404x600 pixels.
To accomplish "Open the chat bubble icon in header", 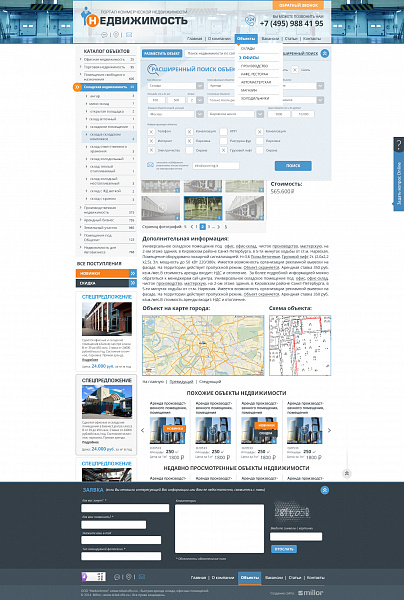I will 104,35.
